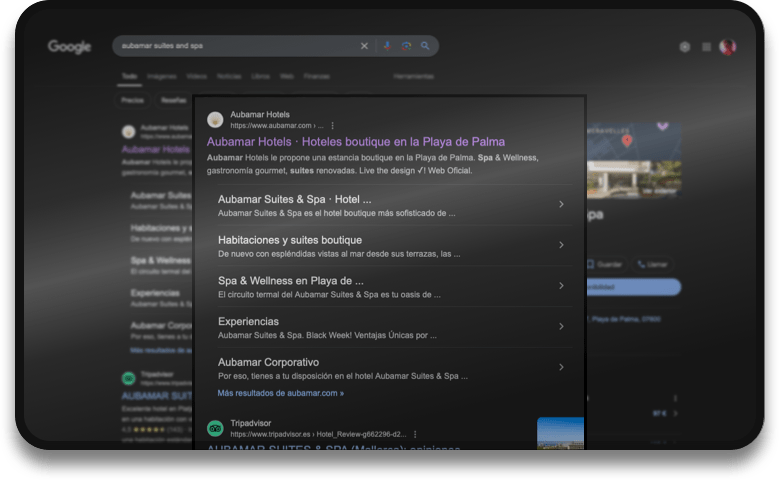Click the blue availability button in the hotel panel
Viewport: 779px width, 480px height.
coord(634,287)
